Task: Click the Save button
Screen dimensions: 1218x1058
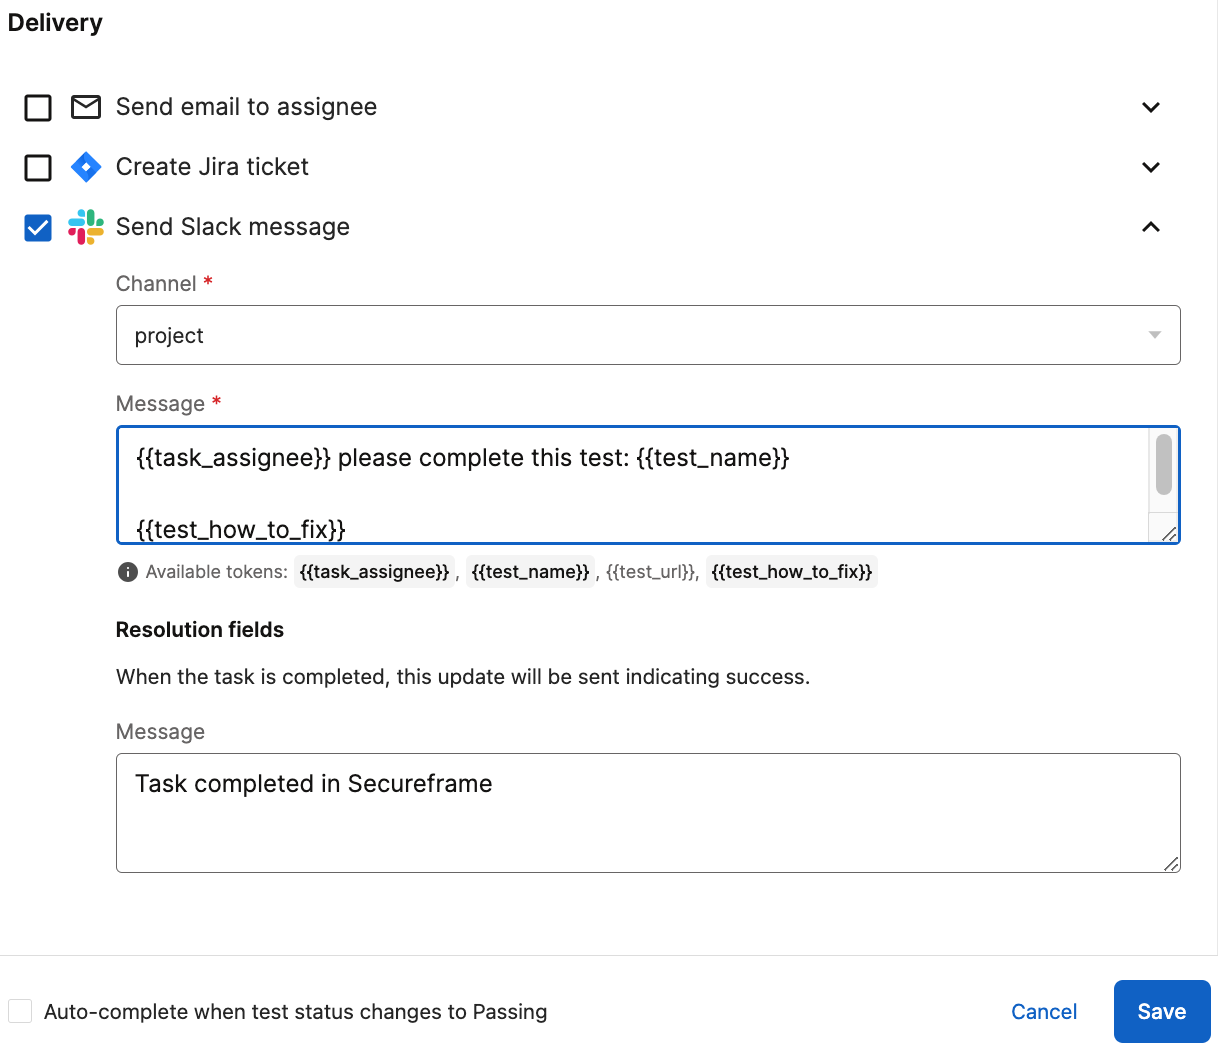Action: click(x=1162, y=1011)
